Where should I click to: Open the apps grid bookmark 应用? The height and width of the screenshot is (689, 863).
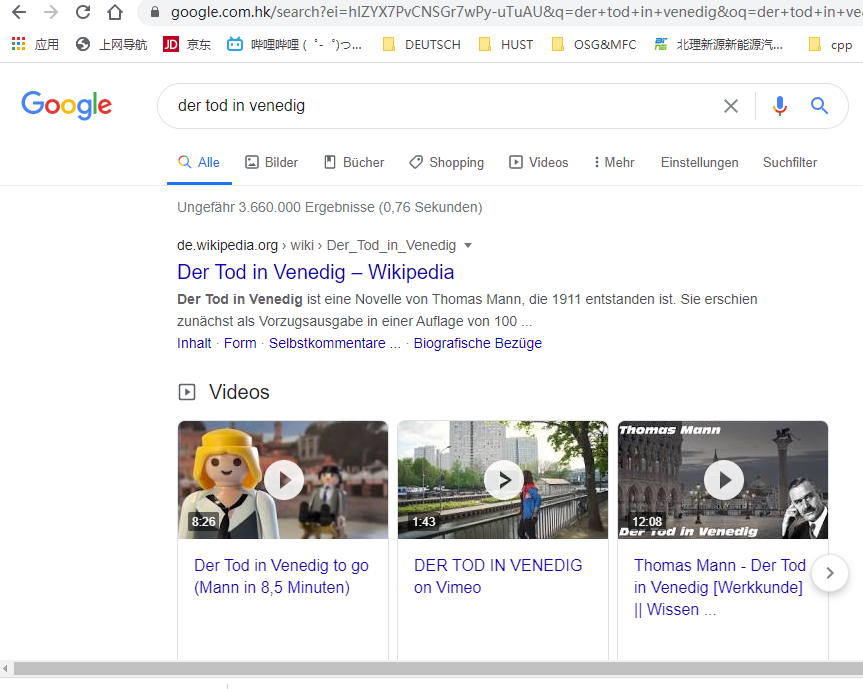pyautogui.click(x=35, y=44)
